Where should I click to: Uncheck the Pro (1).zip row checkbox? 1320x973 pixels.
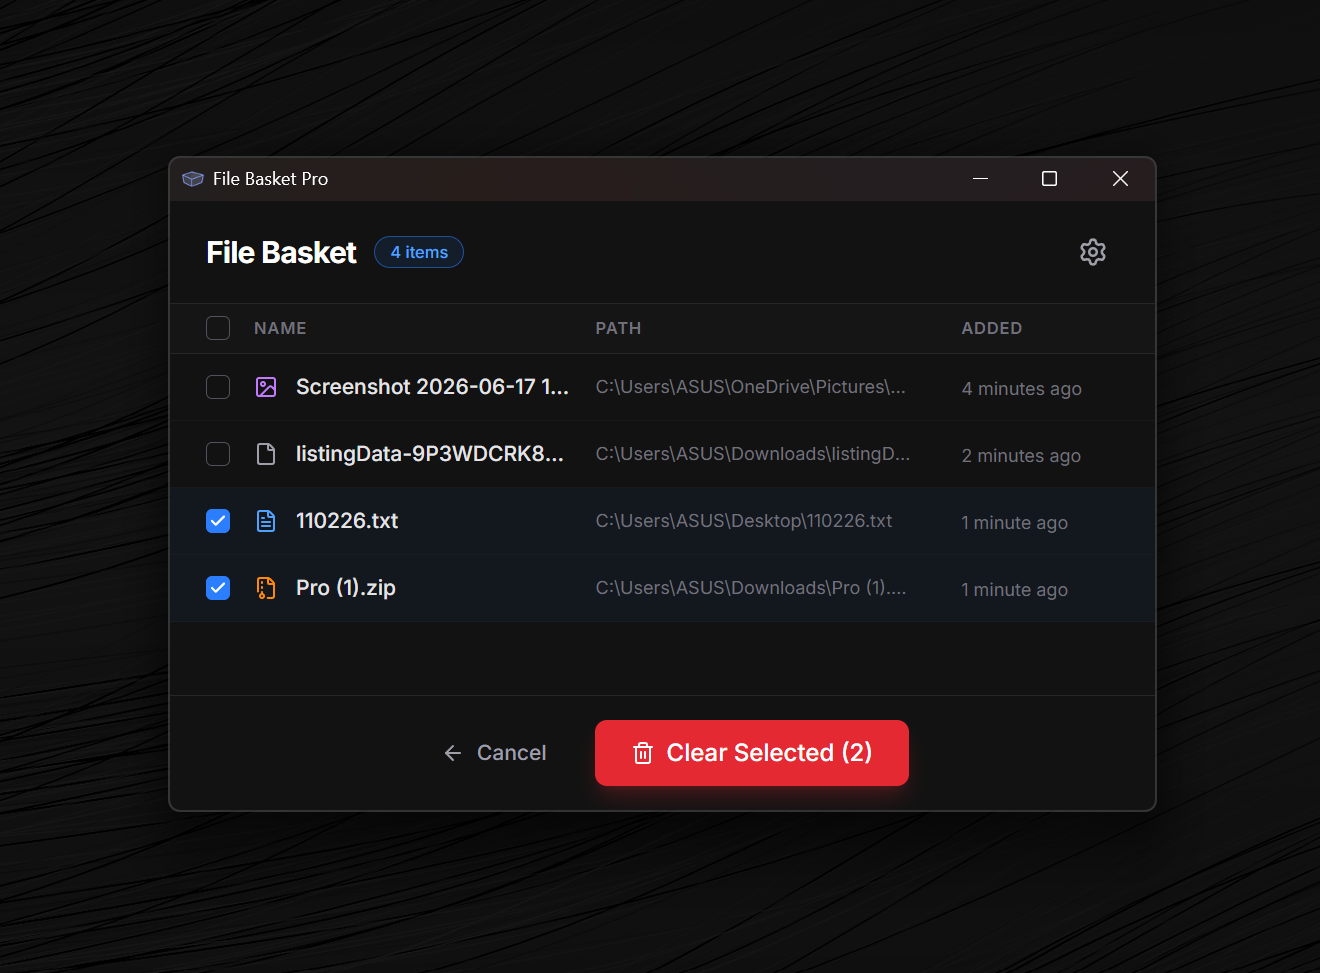[218, 588]
